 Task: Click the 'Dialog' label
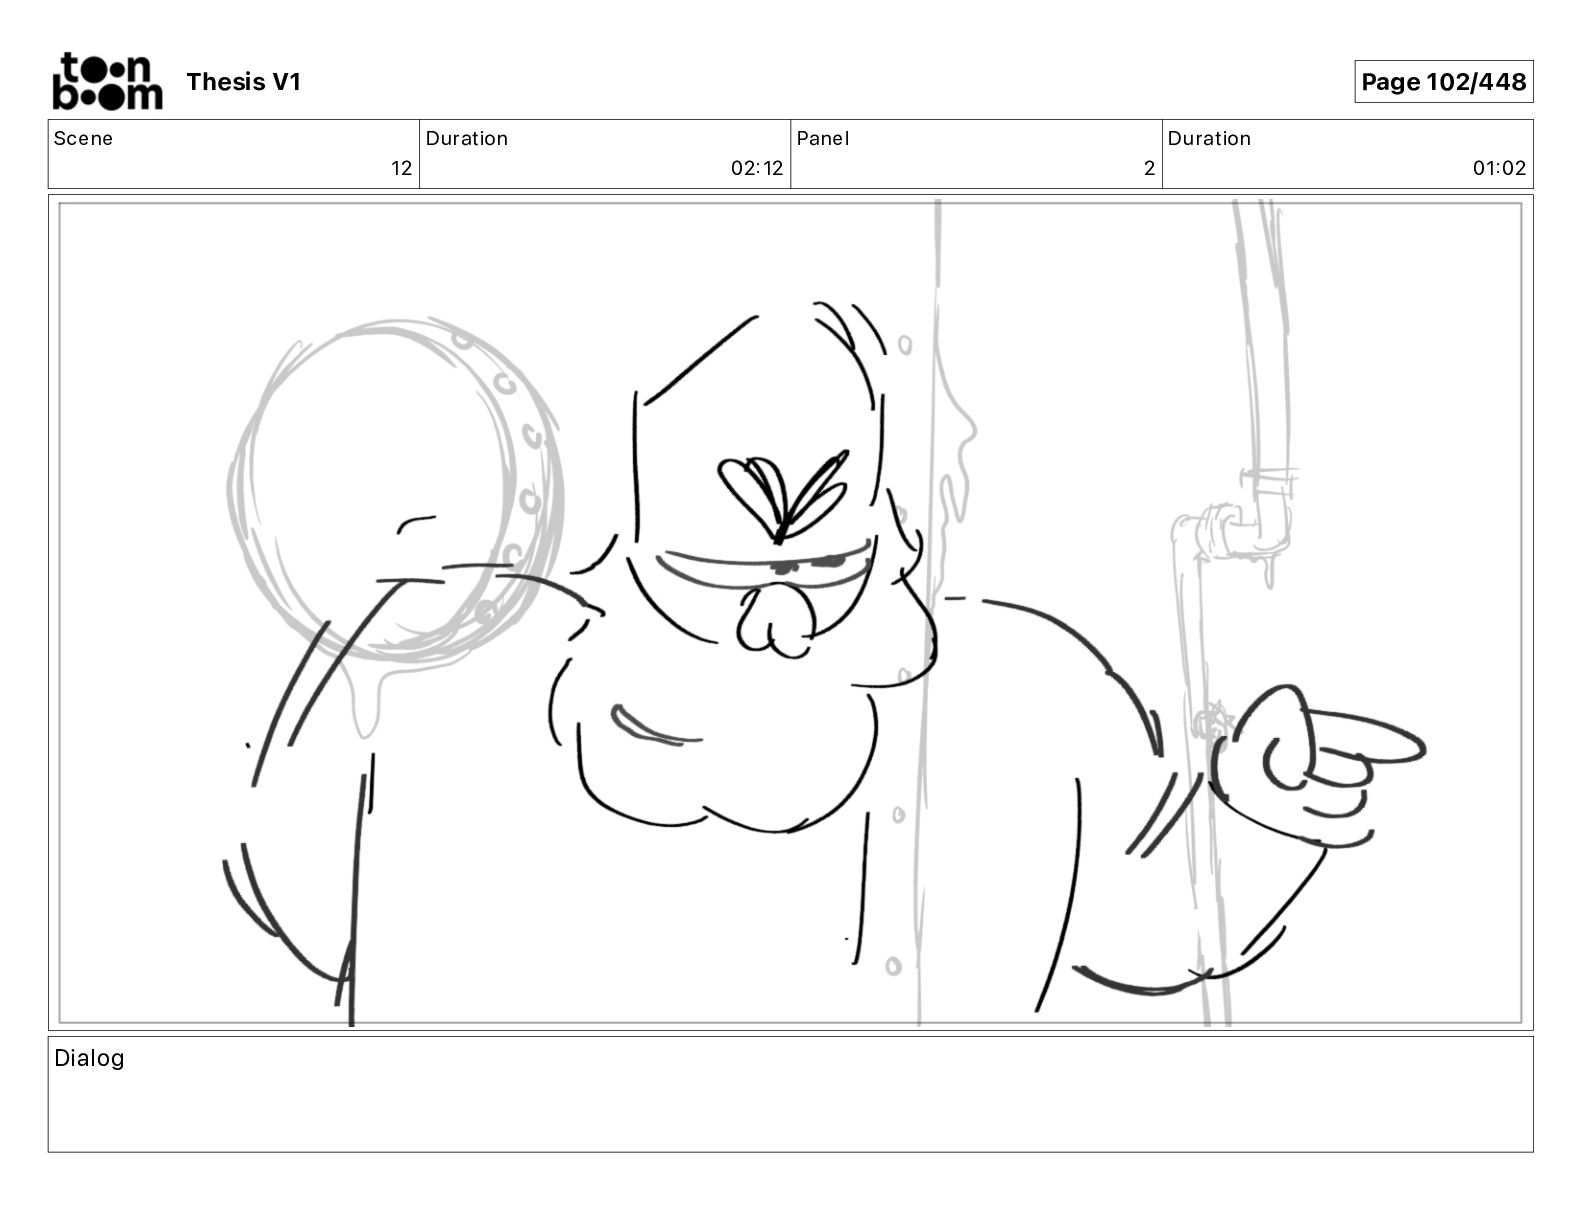click(x=89, y=1058)
